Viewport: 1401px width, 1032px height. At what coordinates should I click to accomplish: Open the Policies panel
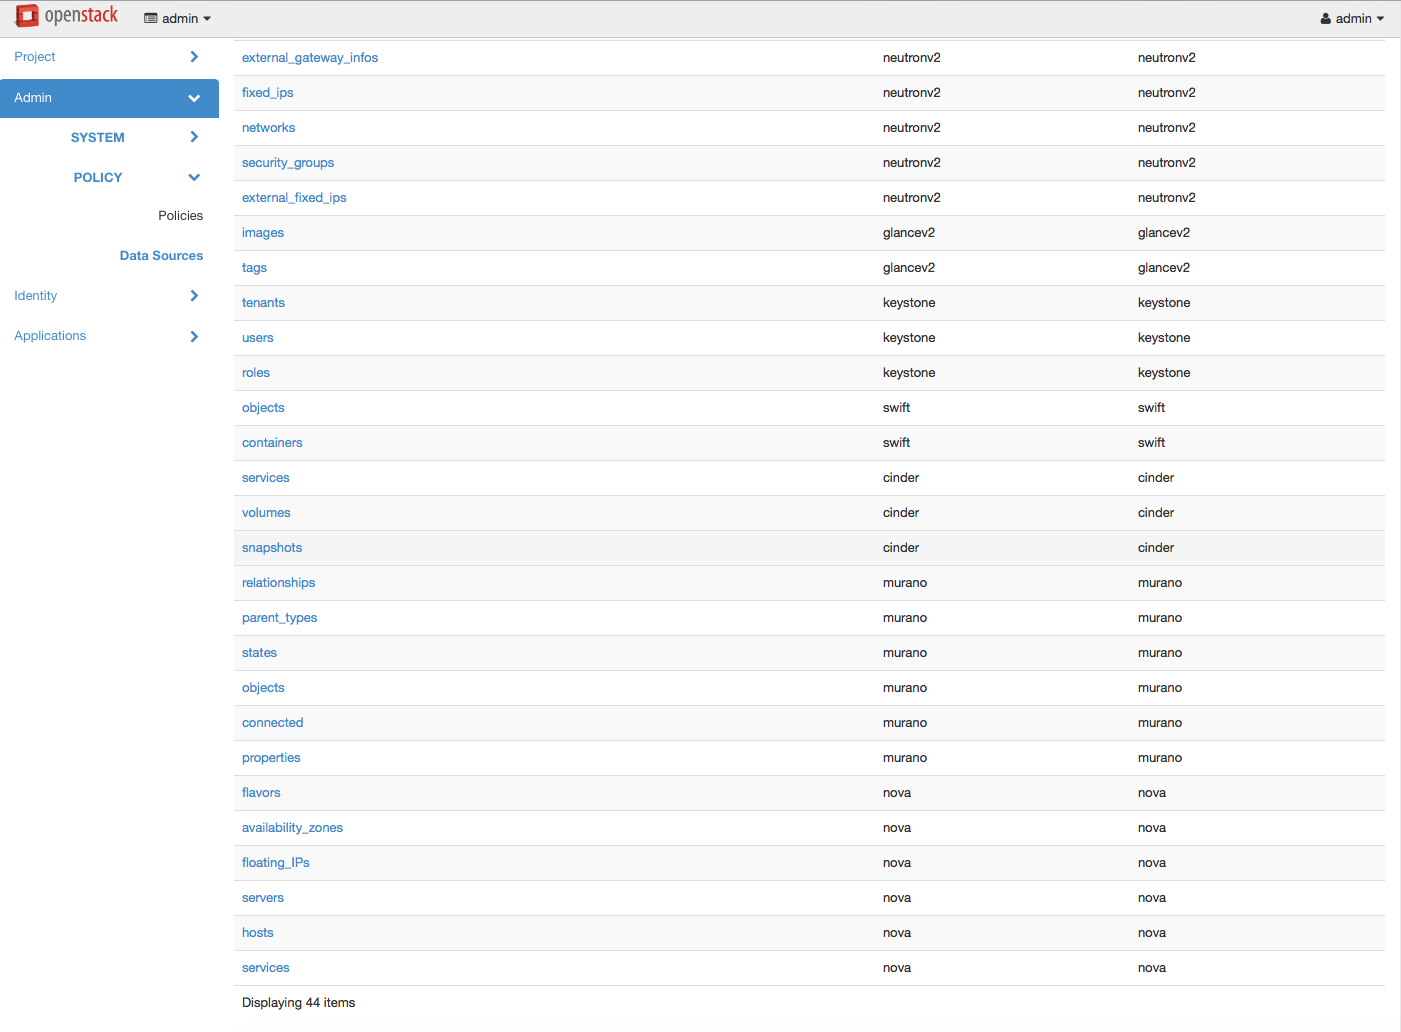click(x=180, y=216)
